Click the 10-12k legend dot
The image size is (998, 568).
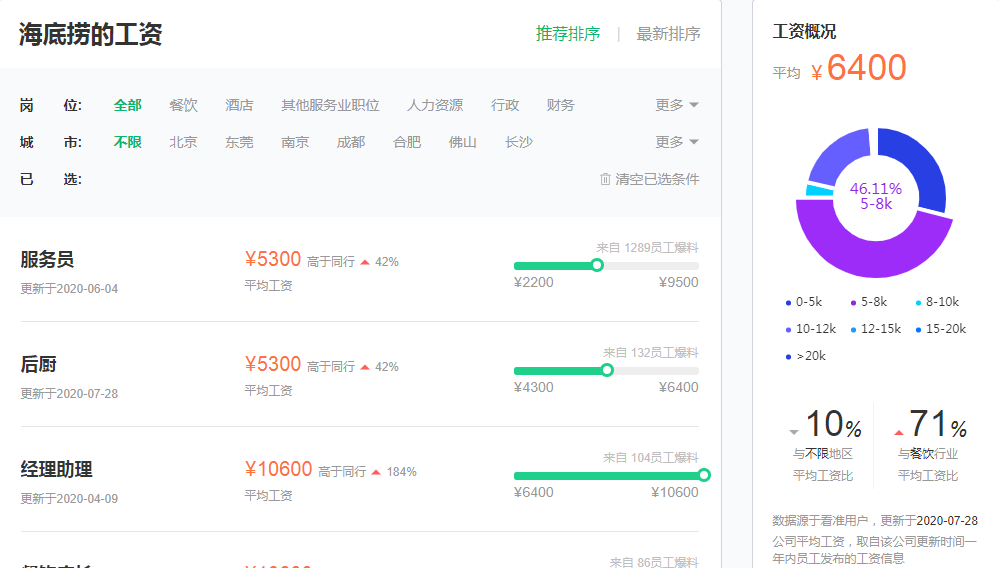789,330
